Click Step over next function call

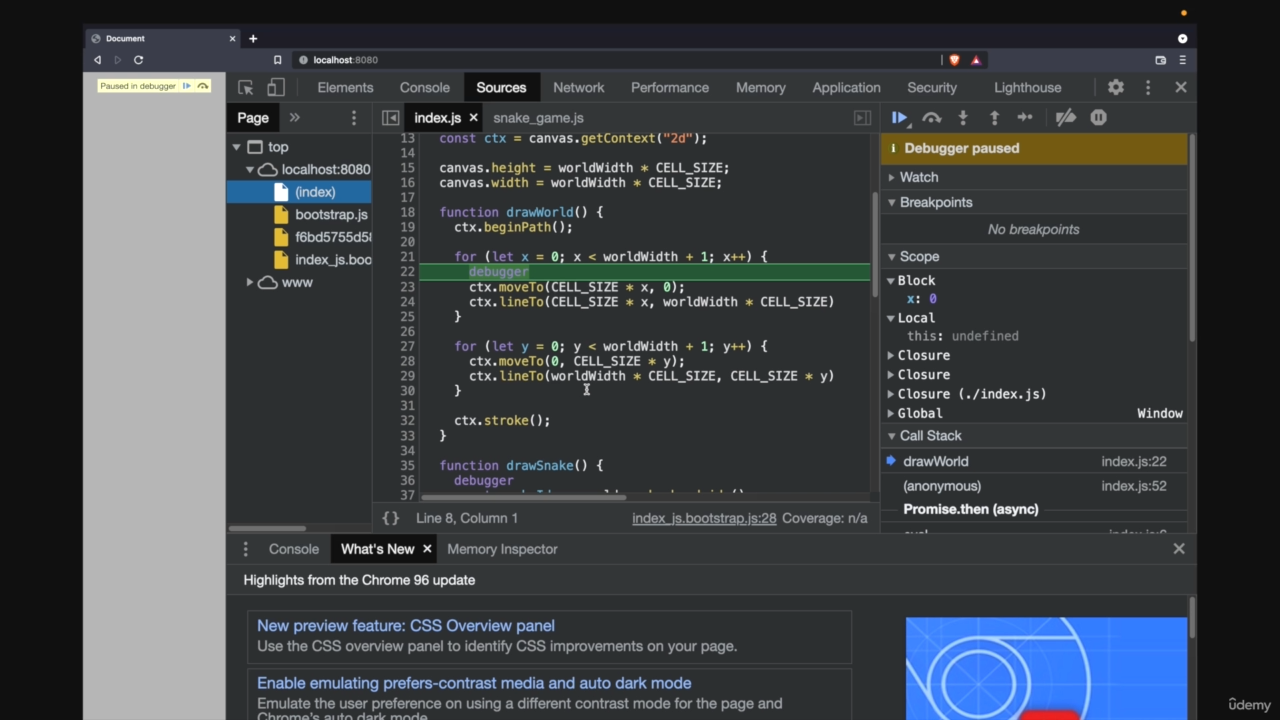pos(932,118)
